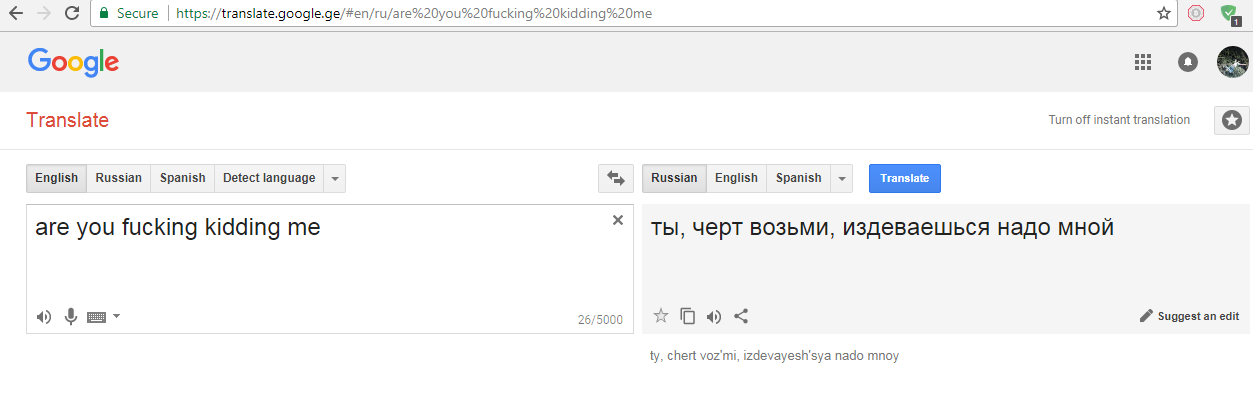Select English as source language
The image size is (1253, 397).
(x=56, y=178)
